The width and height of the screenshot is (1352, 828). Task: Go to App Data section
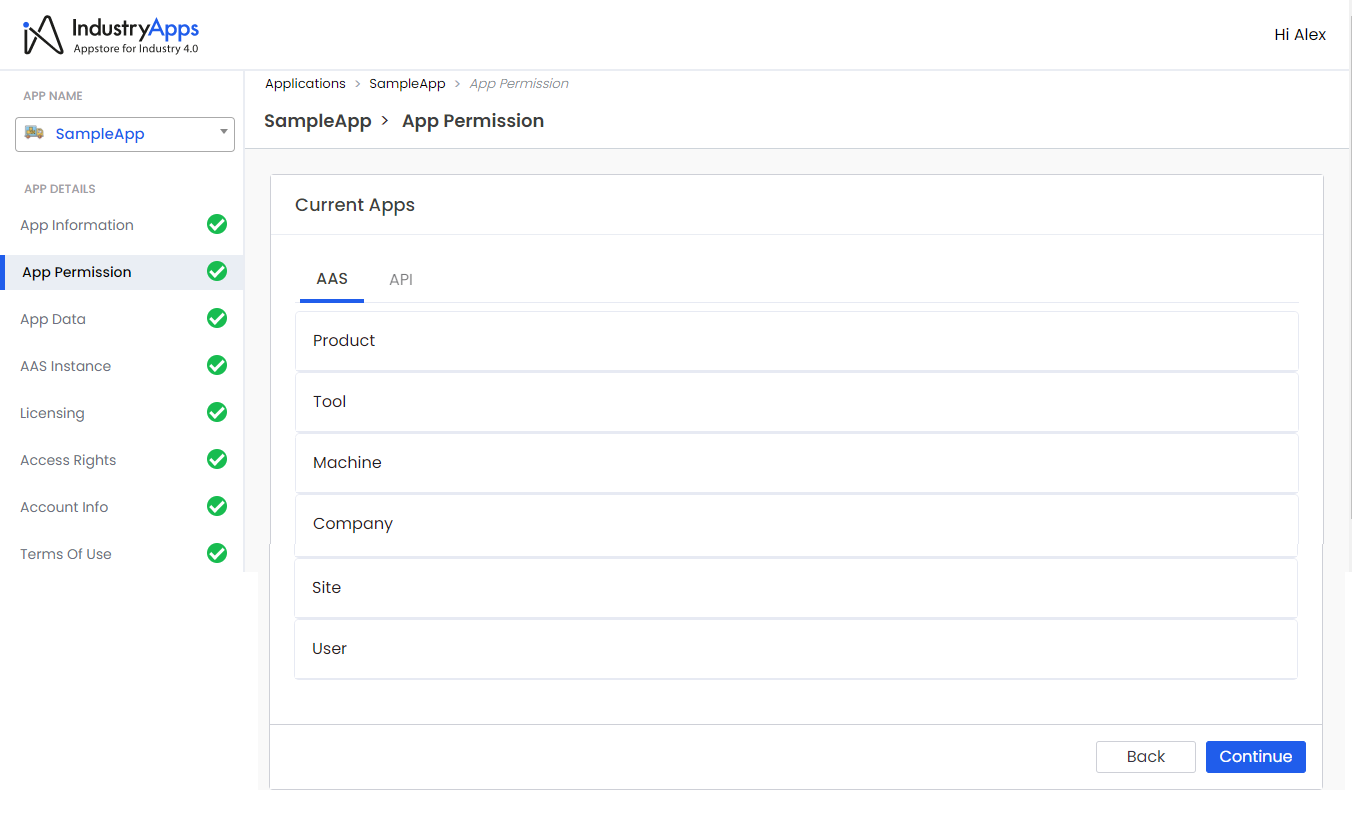(x=53, y=319)
